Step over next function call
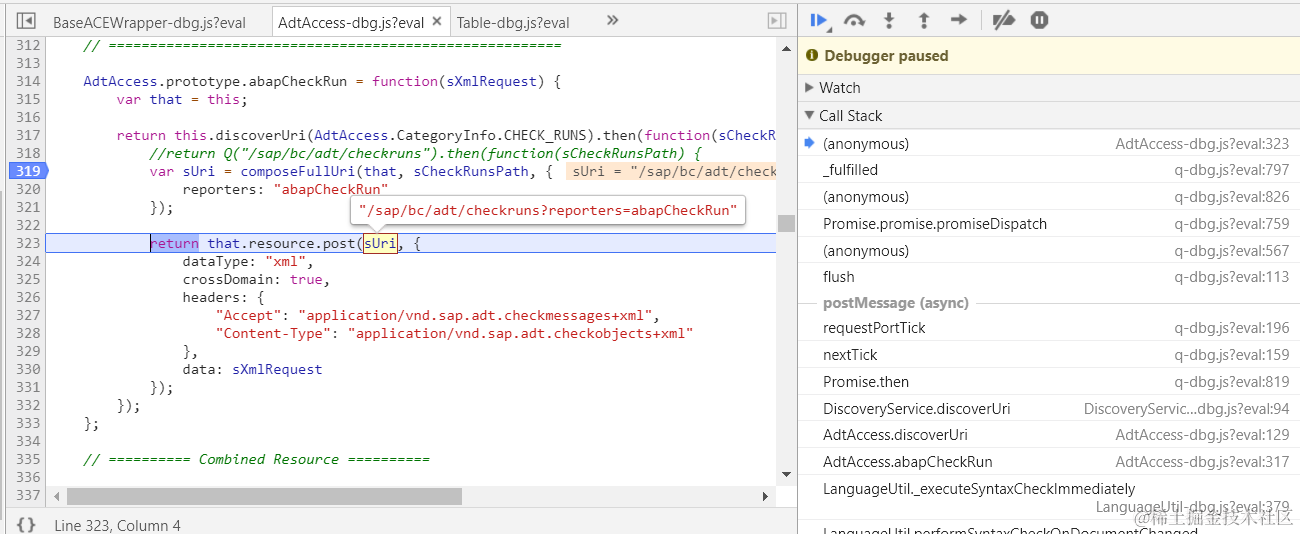1300x534 pixels. point(854,20)
